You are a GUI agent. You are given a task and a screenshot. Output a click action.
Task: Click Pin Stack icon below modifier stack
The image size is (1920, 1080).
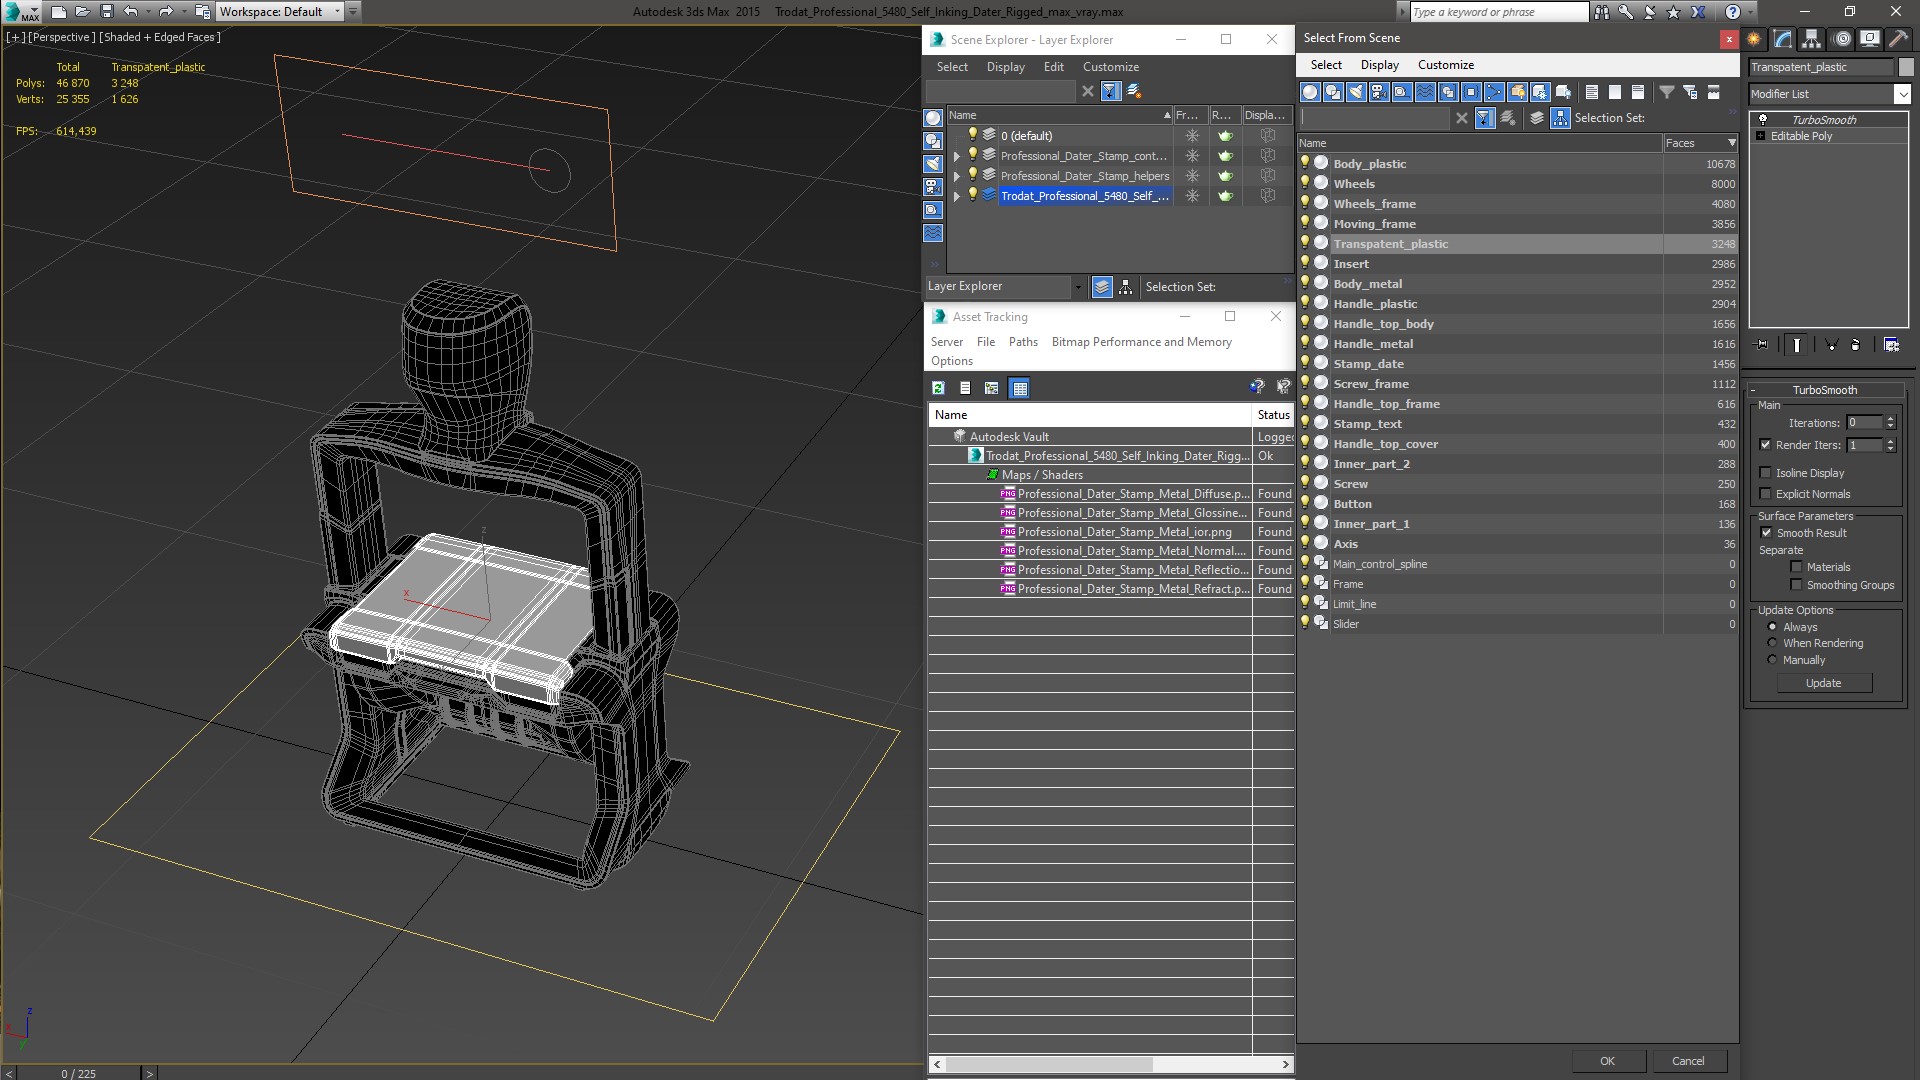(1762, 345)
